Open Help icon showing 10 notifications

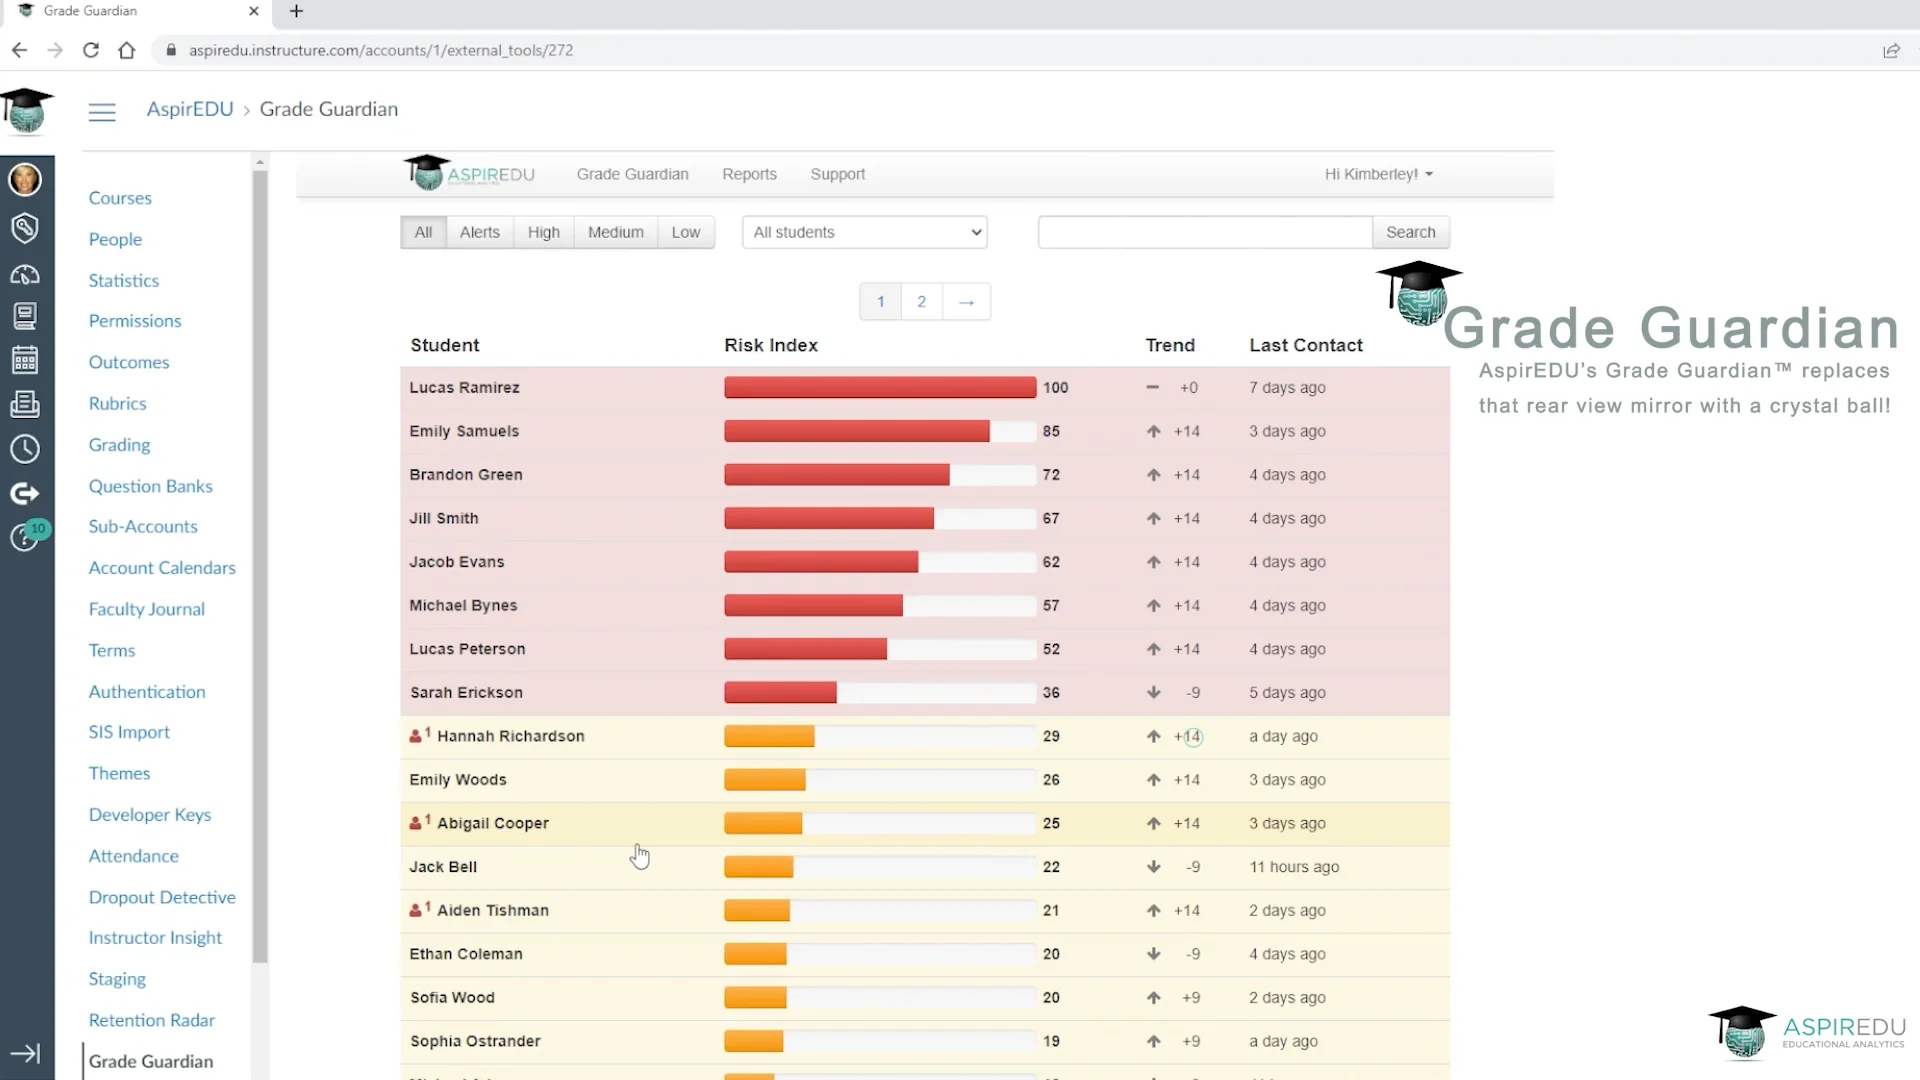tap(26, 538)
